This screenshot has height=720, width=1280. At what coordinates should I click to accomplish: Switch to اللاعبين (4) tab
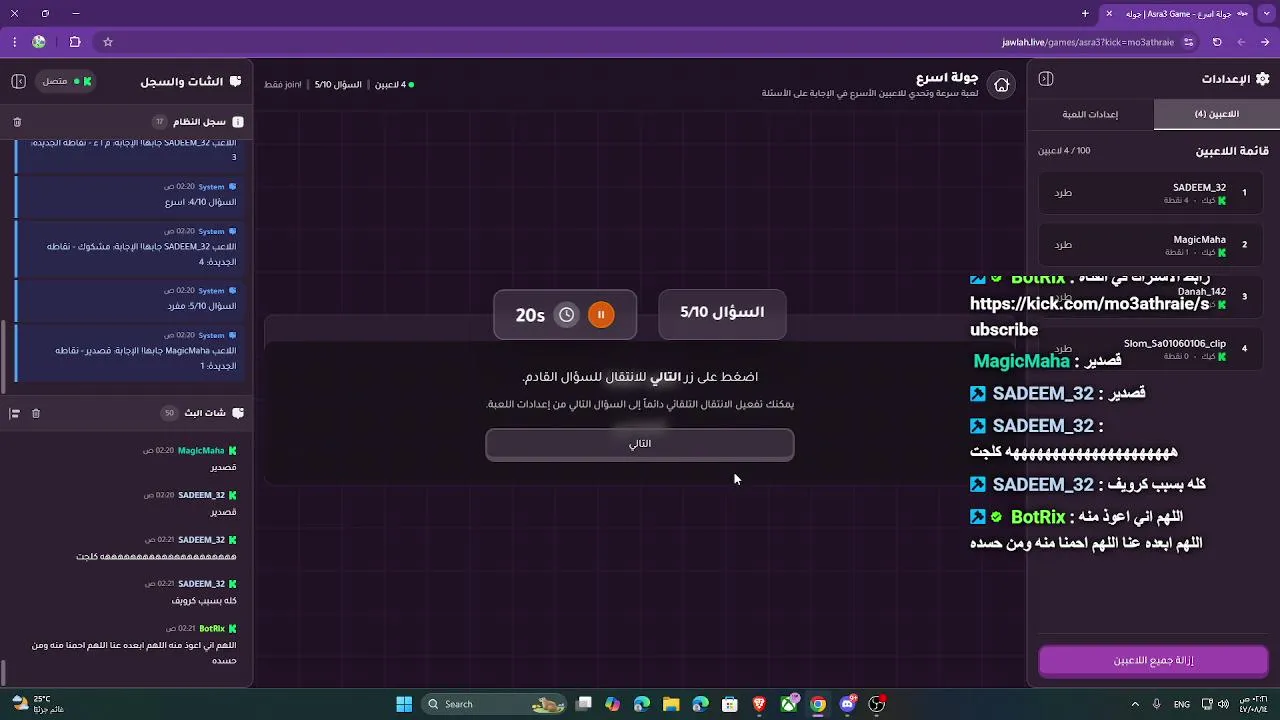coord(1217,114)
